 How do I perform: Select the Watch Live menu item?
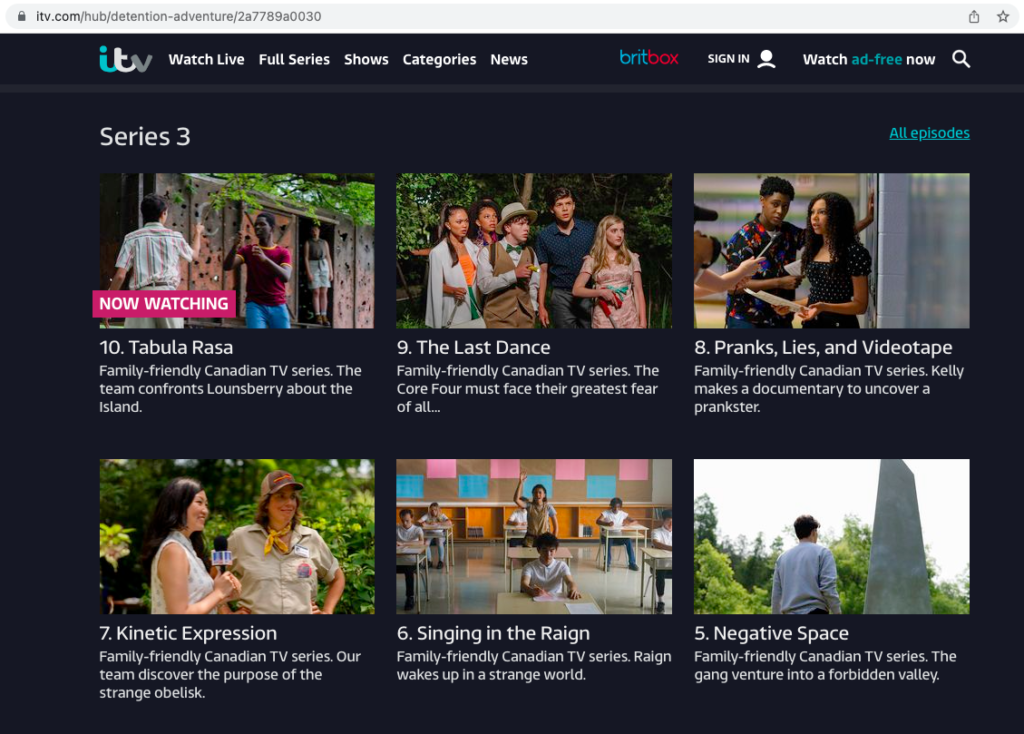206,59
